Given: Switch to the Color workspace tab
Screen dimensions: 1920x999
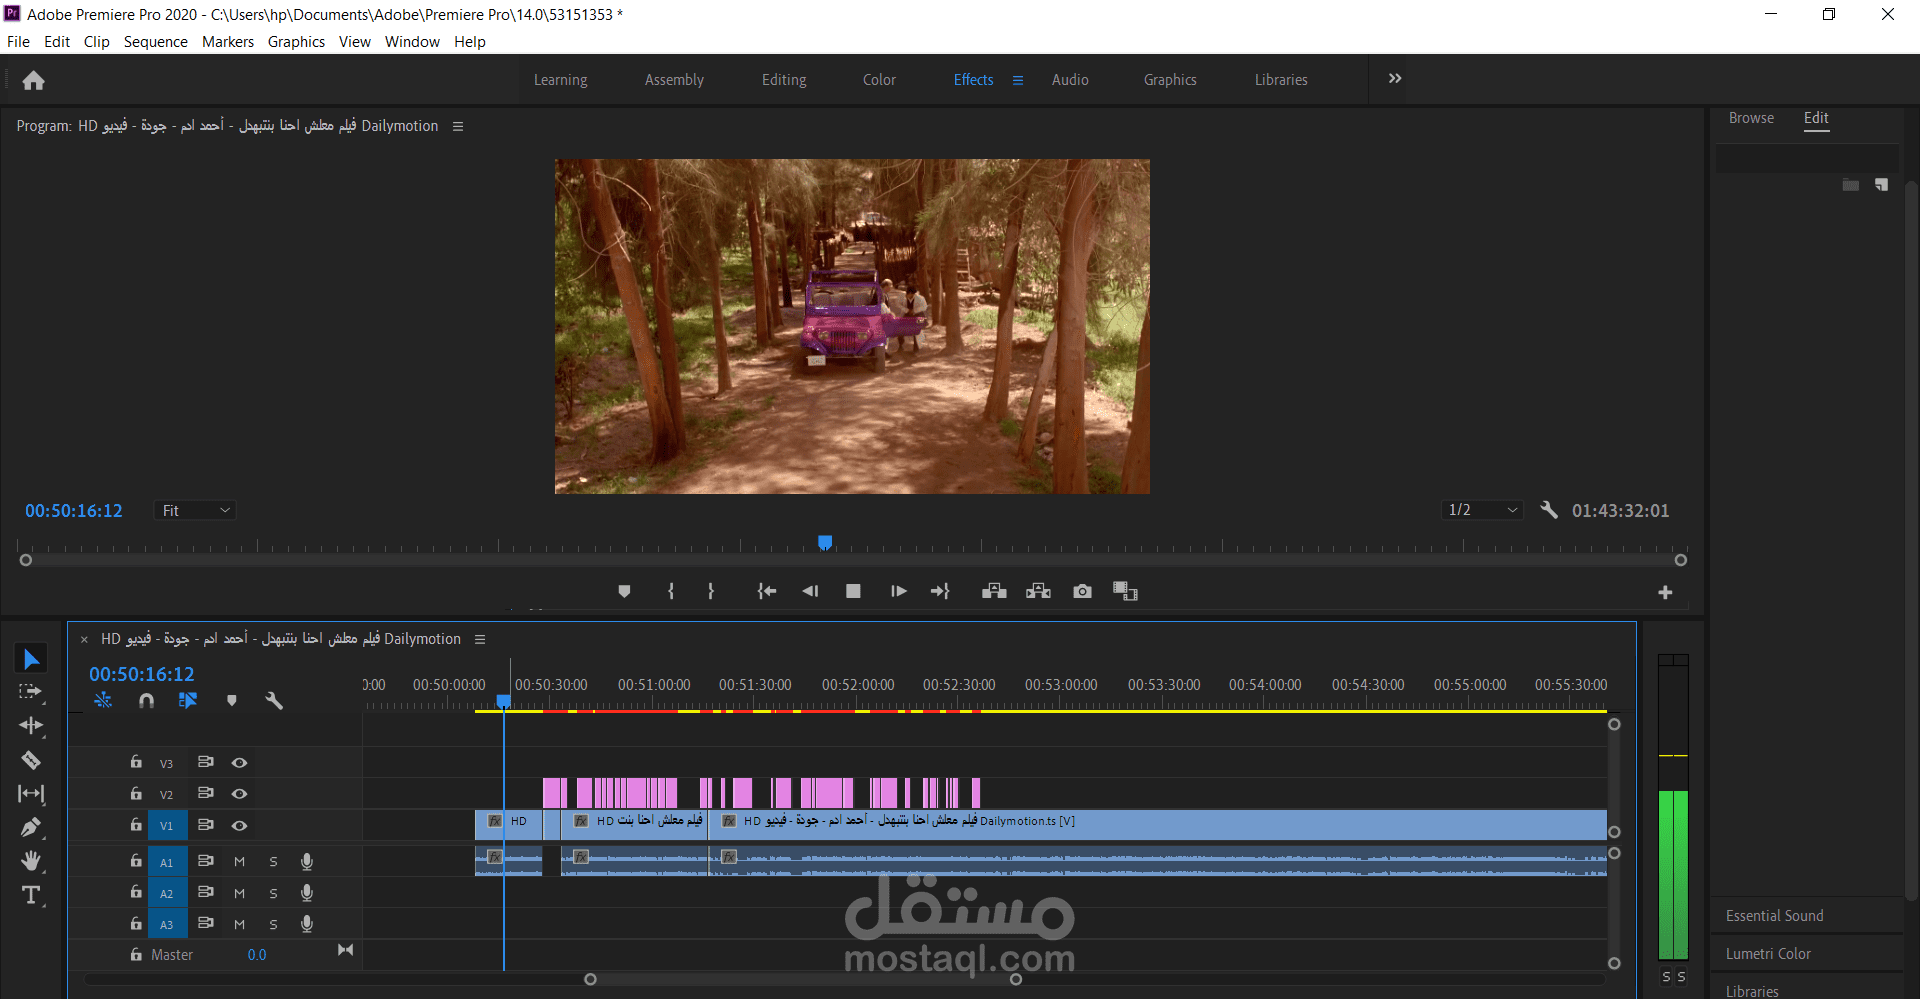Looking at the screenshot, I should [879, 80].
